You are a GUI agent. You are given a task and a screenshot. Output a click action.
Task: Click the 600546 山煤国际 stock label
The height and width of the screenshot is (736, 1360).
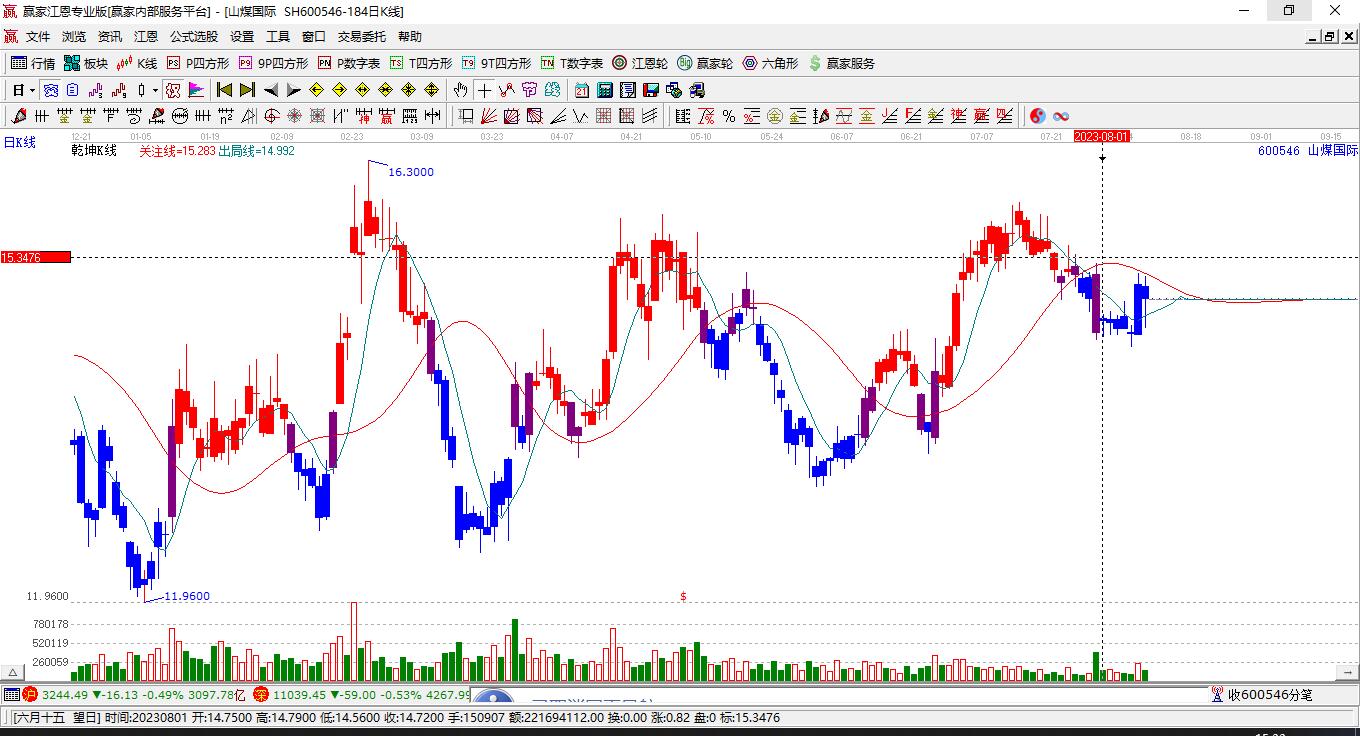(x=1308, y=151)
